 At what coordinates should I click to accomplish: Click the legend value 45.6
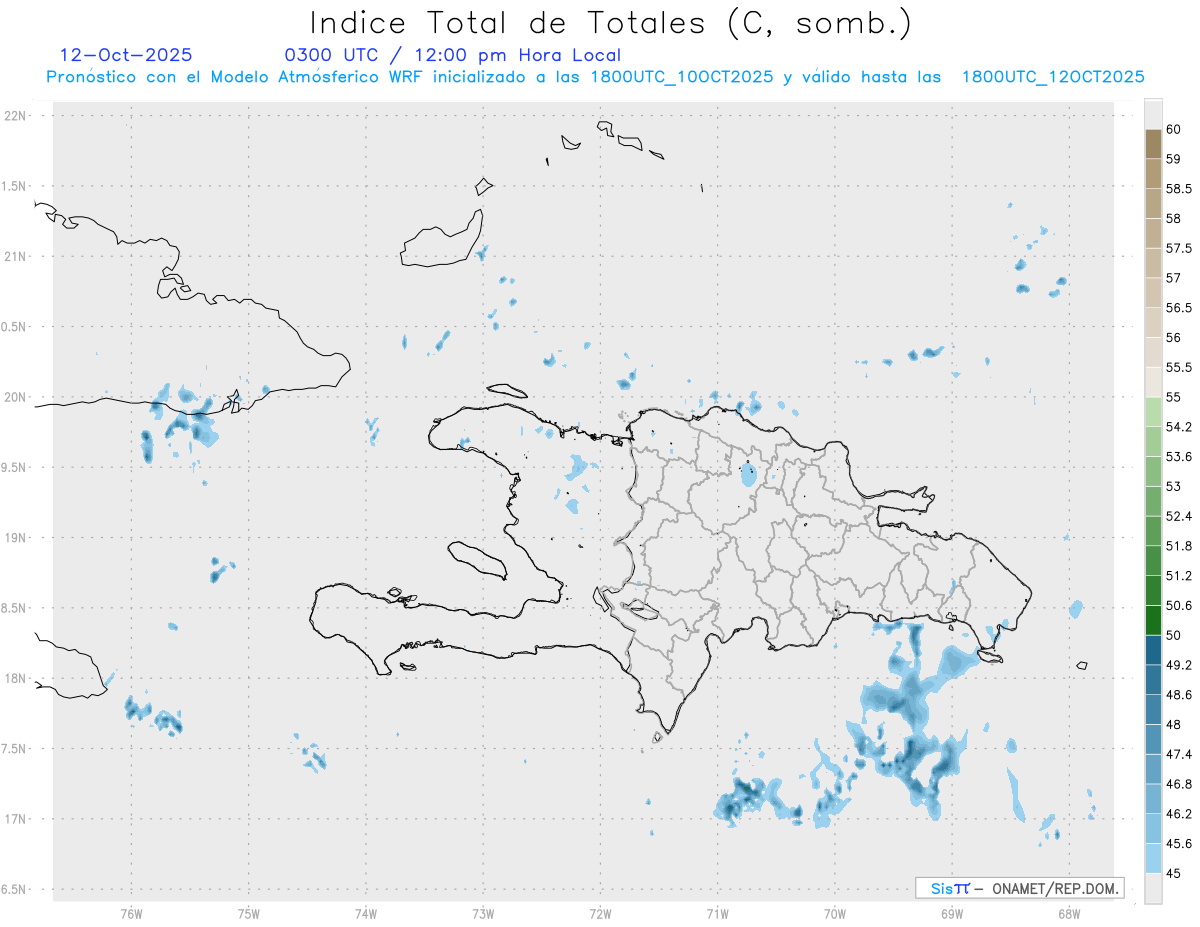[x=1179, y=843]
